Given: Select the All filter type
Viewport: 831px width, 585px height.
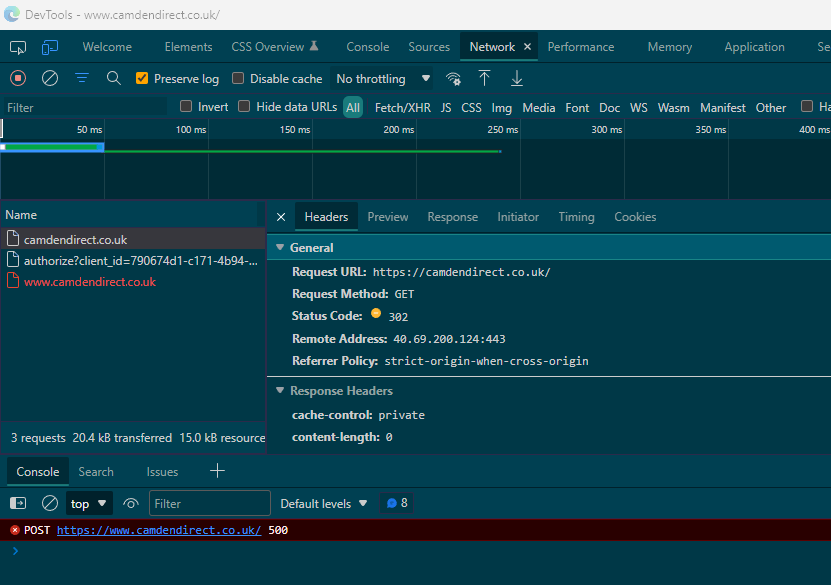Looking at the screenshot, I should (x=353, y=108).
